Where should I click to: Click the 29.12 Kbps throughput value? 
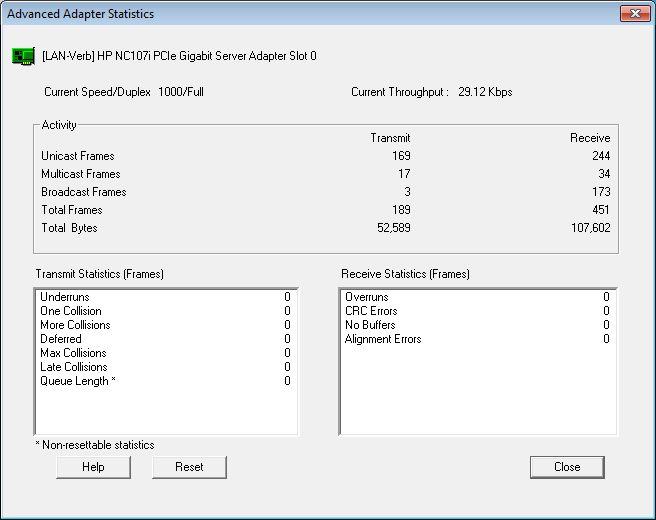coord(485,92)
